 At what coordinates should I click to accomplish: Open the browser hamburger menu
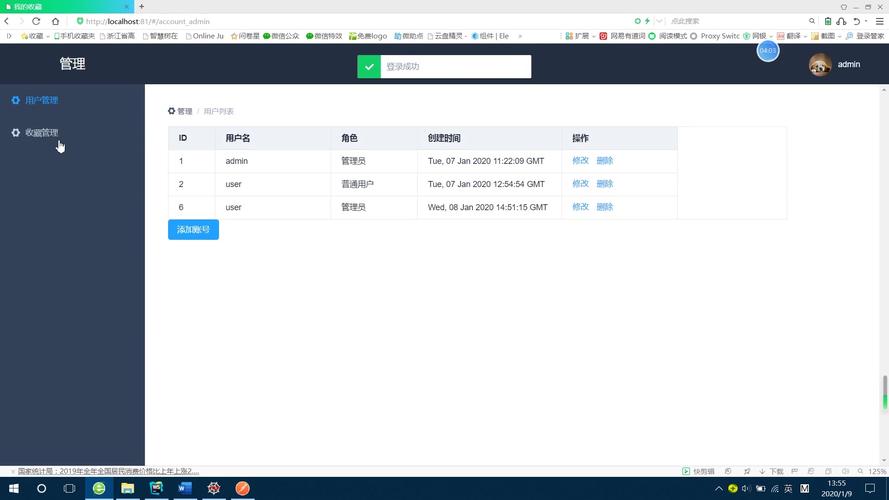(879, 21)
